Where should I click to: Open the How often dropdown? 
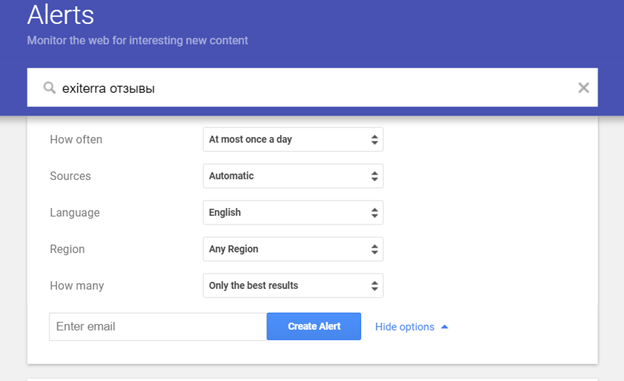pos(293,139)
